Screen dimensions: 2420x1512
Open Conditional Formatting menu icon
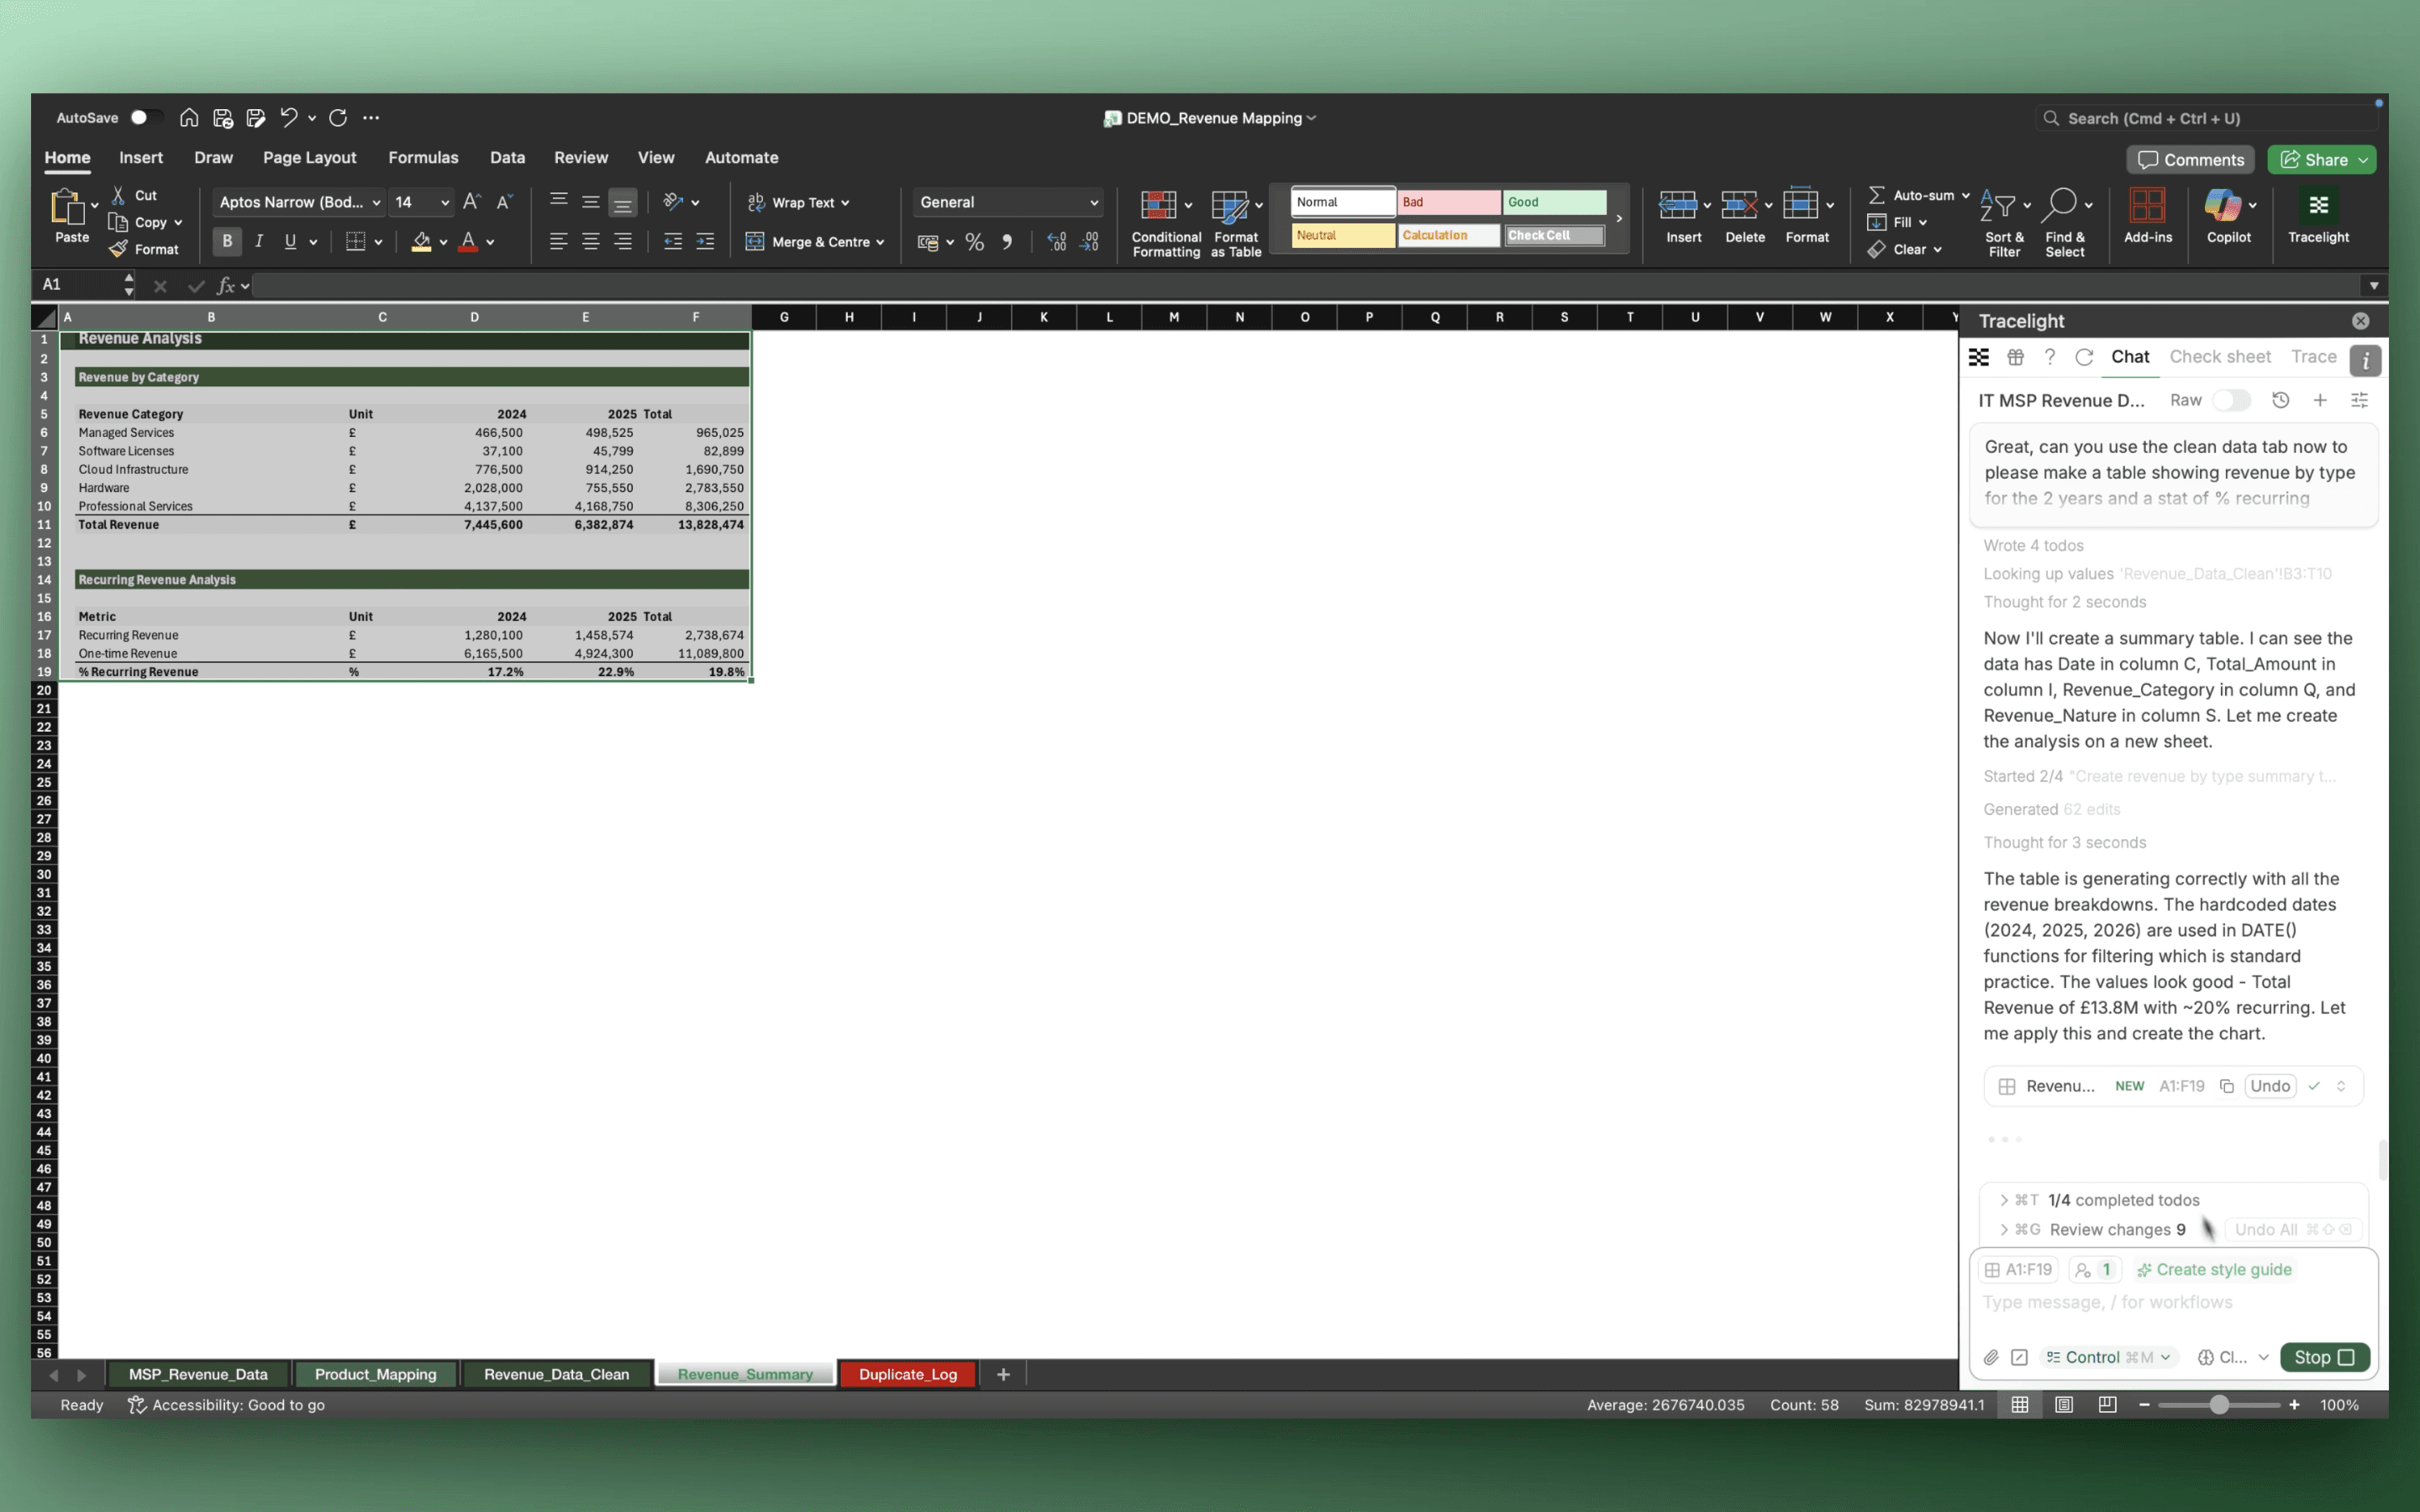pos(1158,206)
